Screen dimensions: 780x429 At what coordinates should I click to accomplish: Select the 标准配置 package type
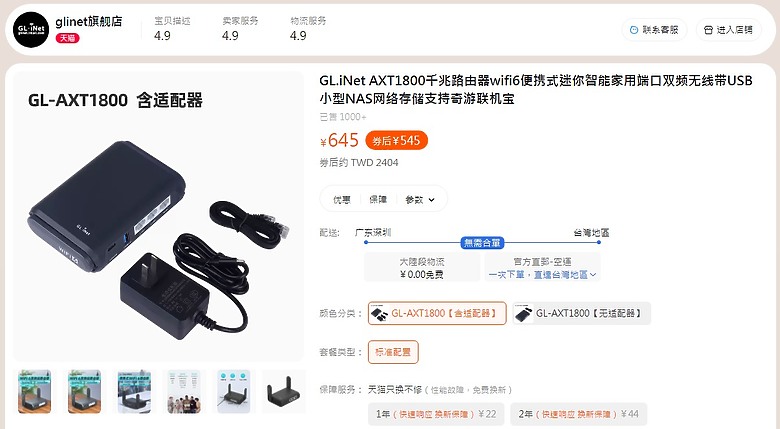393,352
